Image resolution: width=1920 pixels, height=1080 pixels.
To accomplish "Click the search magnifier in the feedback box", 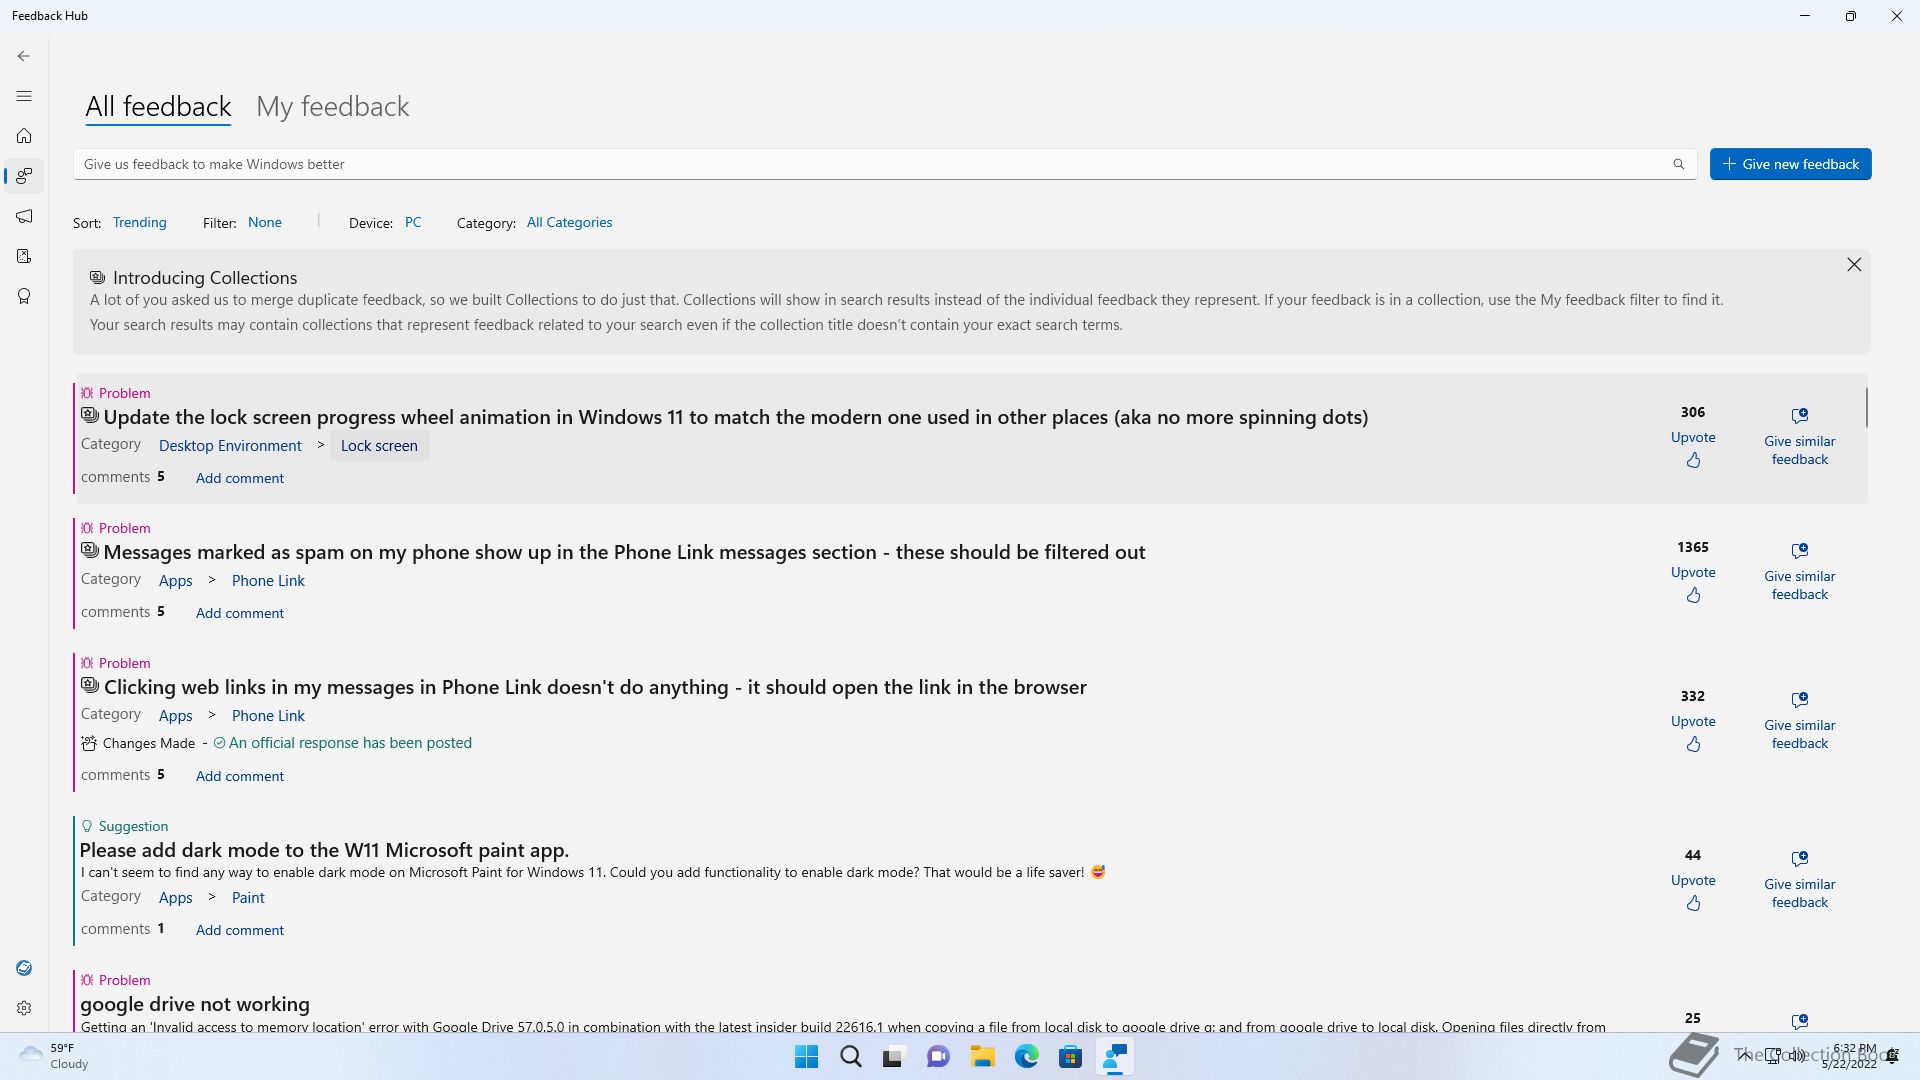I will 1679,164.
